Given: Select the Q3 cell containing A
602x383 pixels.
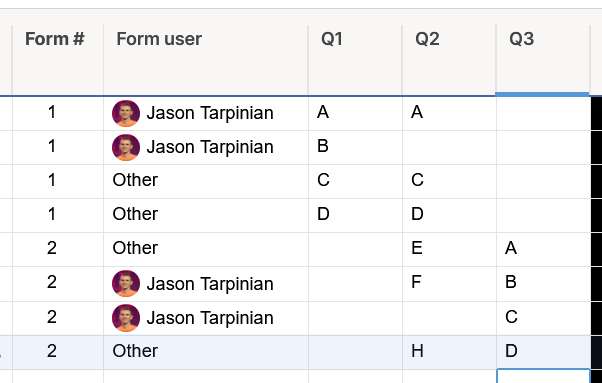Looking at the screenshot, I should pyautogui.click(x=543, y=249).
